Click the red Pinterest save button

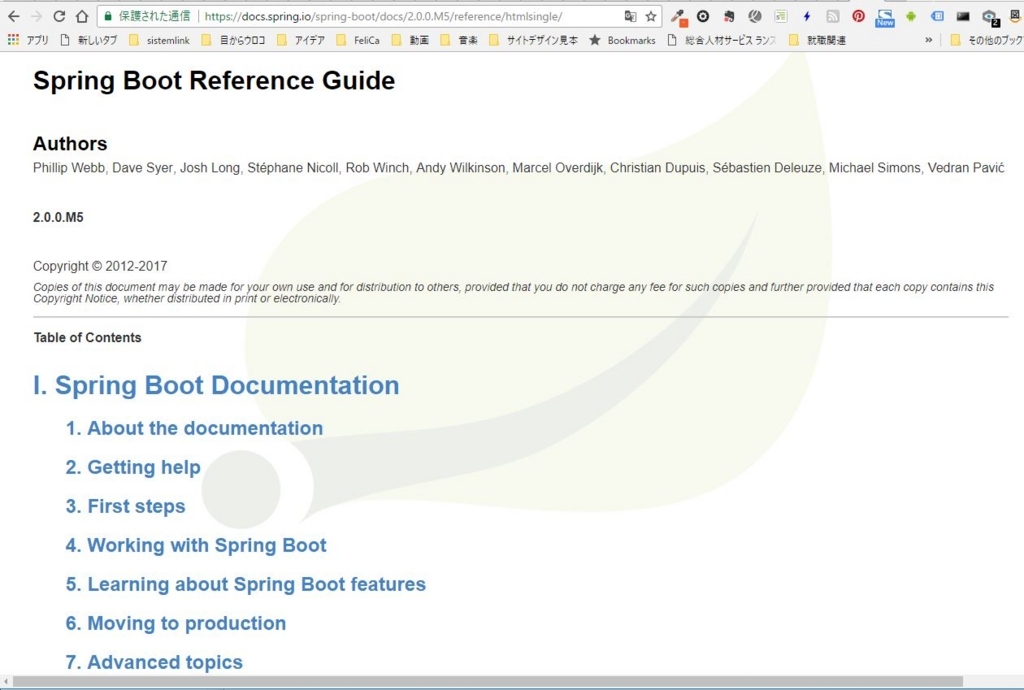point(858,16)
